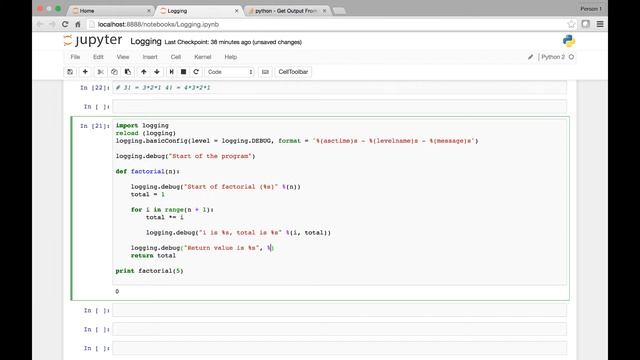Image resolution: width=640 pixels, height=360 pixels.
Task: Switch to the Logging browser tab
Action: tap(198, 11)
